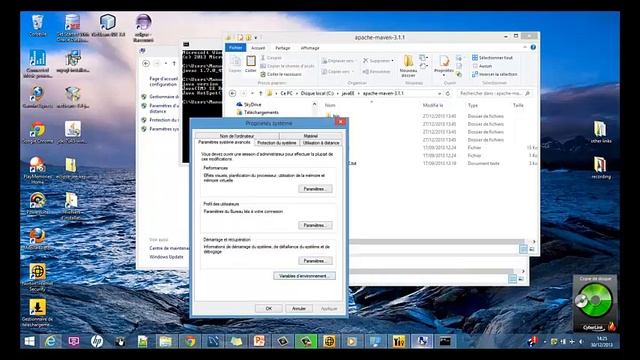Open the Gestionnaire de téléchargement desktop icon
The image size is (640, 360).
37,312
